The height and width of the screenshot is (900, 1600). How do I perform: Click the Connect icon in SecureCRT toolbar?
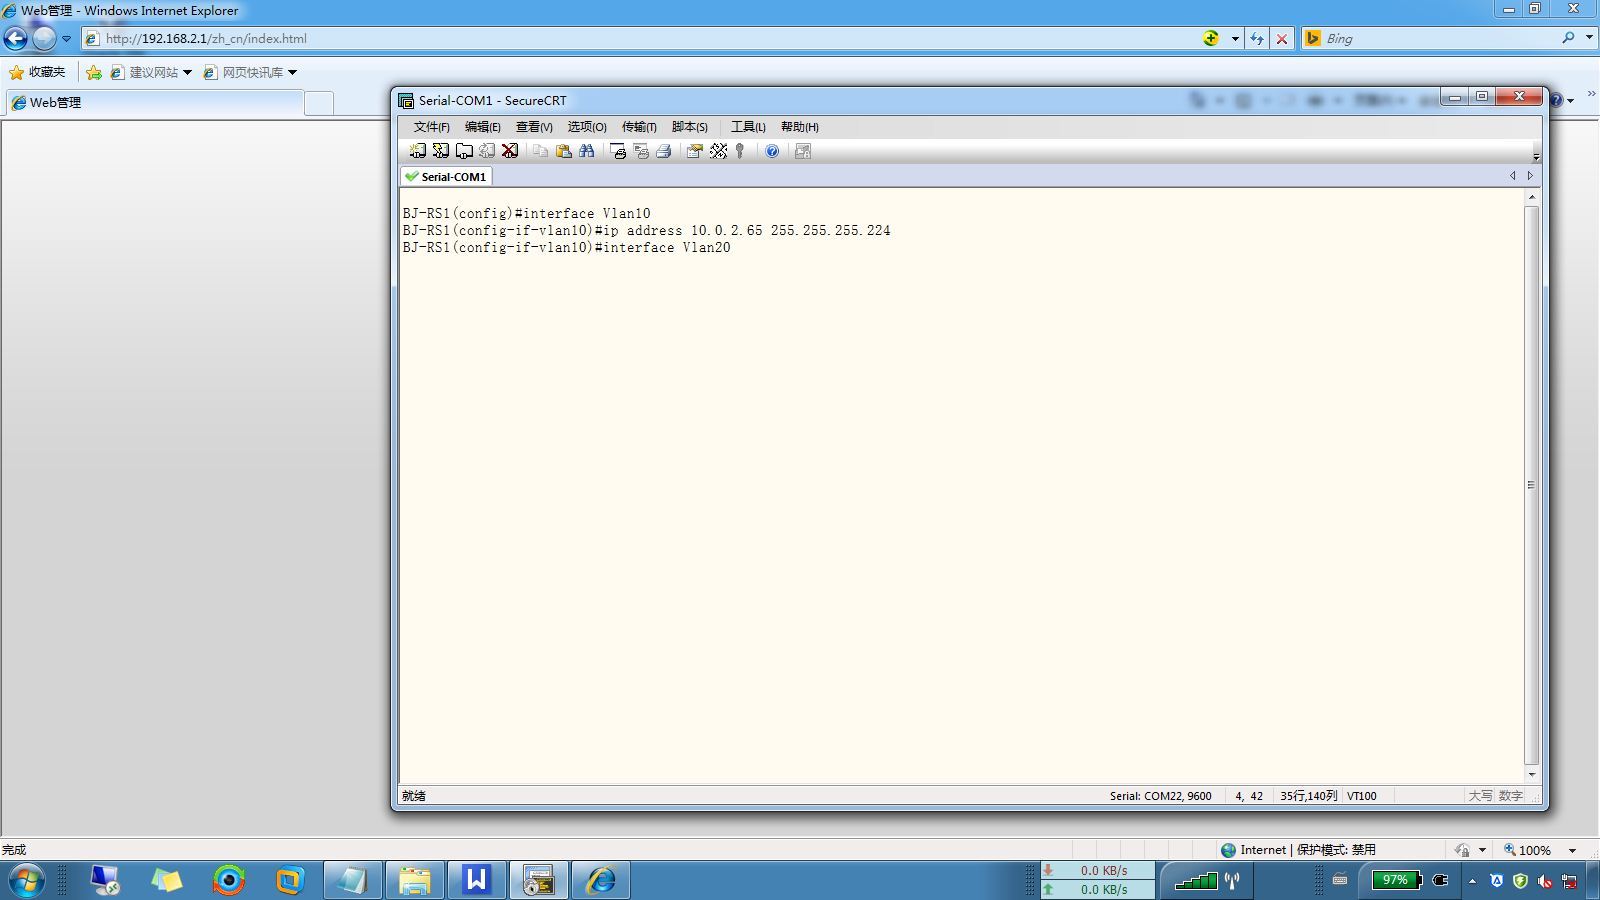[418, 151]
